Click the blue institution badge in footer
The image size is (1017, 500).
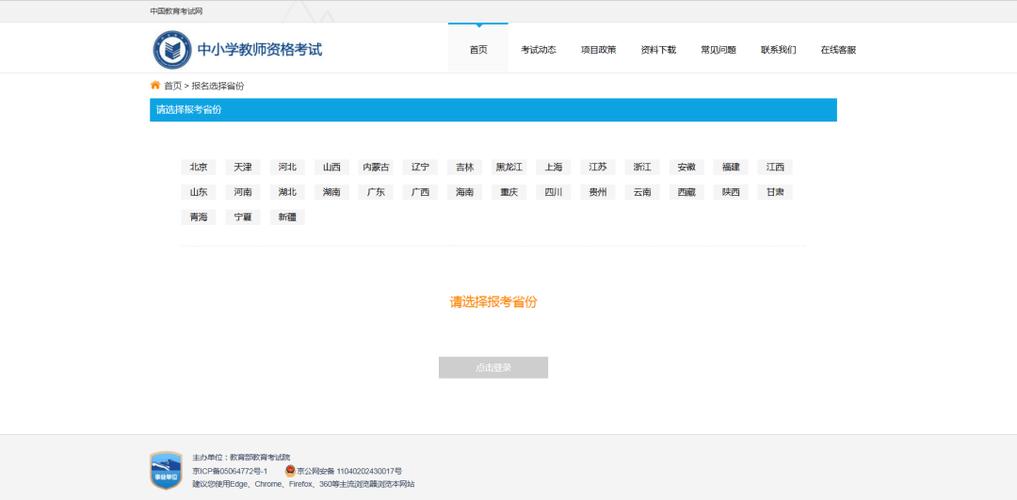click(x=166, y=470)
